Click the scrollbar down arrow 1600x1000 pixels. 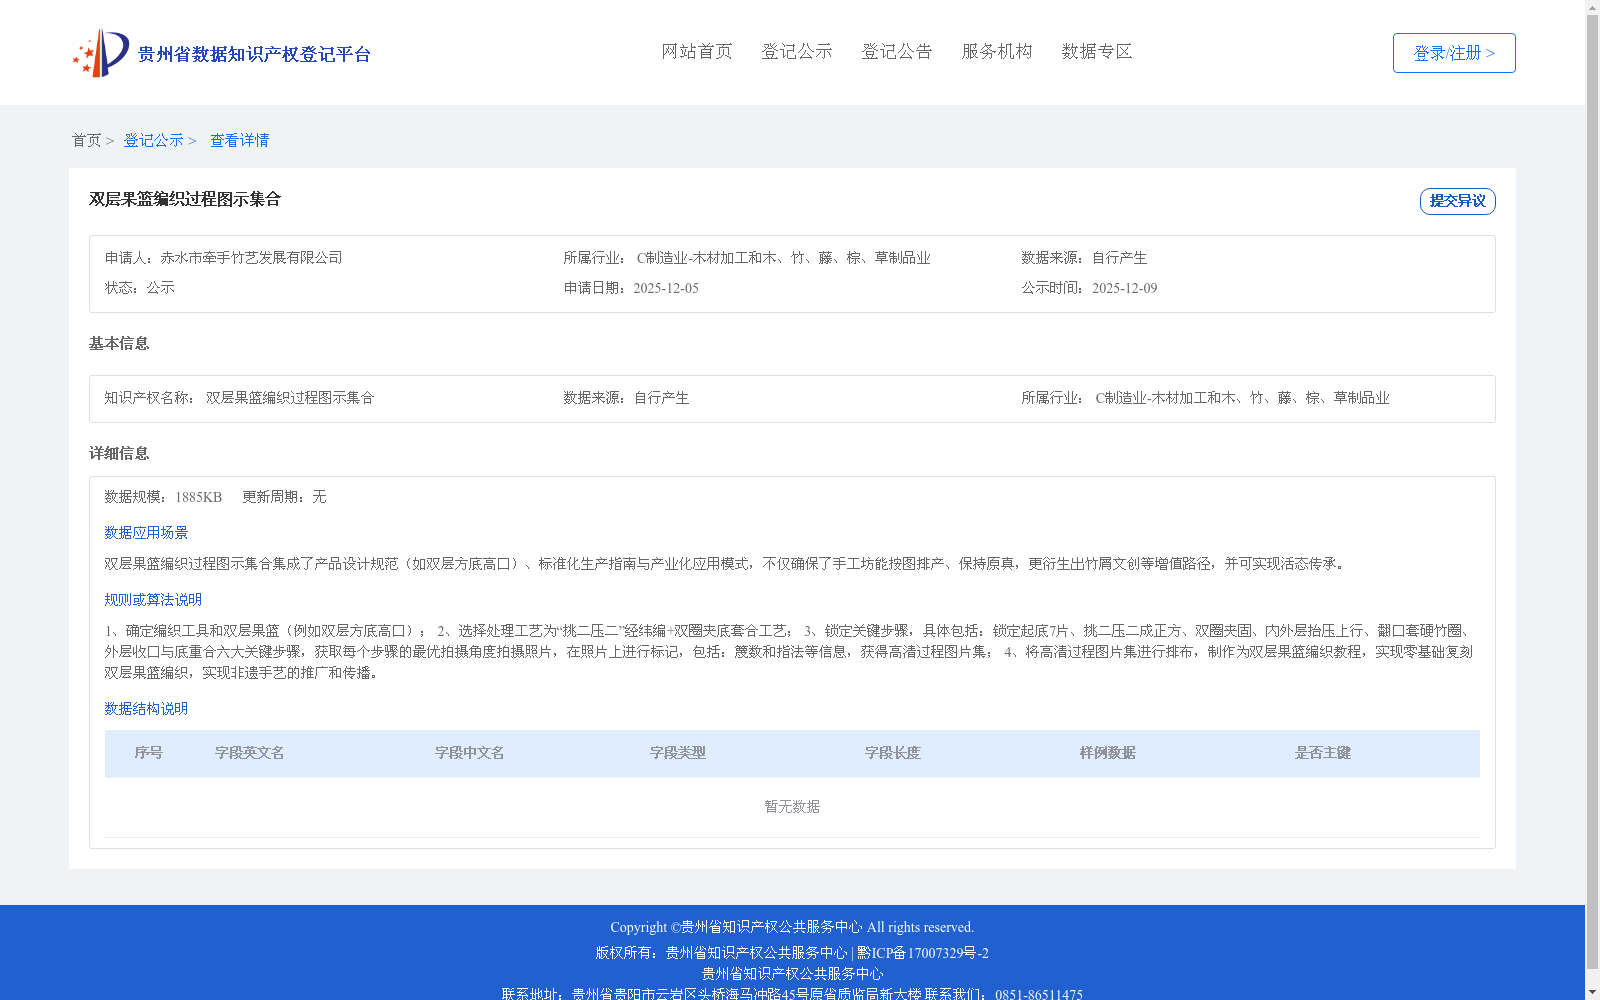[x=1592, y=993]
